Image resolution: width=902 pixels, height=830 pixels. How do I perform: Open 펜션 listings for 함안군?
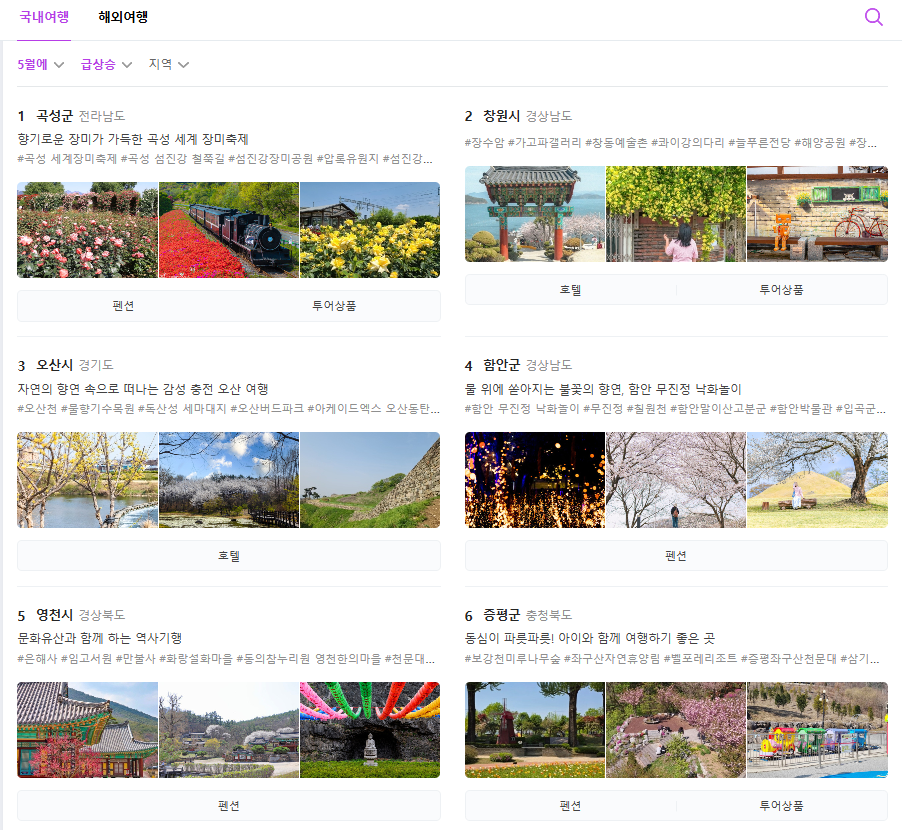click(675, 553)
